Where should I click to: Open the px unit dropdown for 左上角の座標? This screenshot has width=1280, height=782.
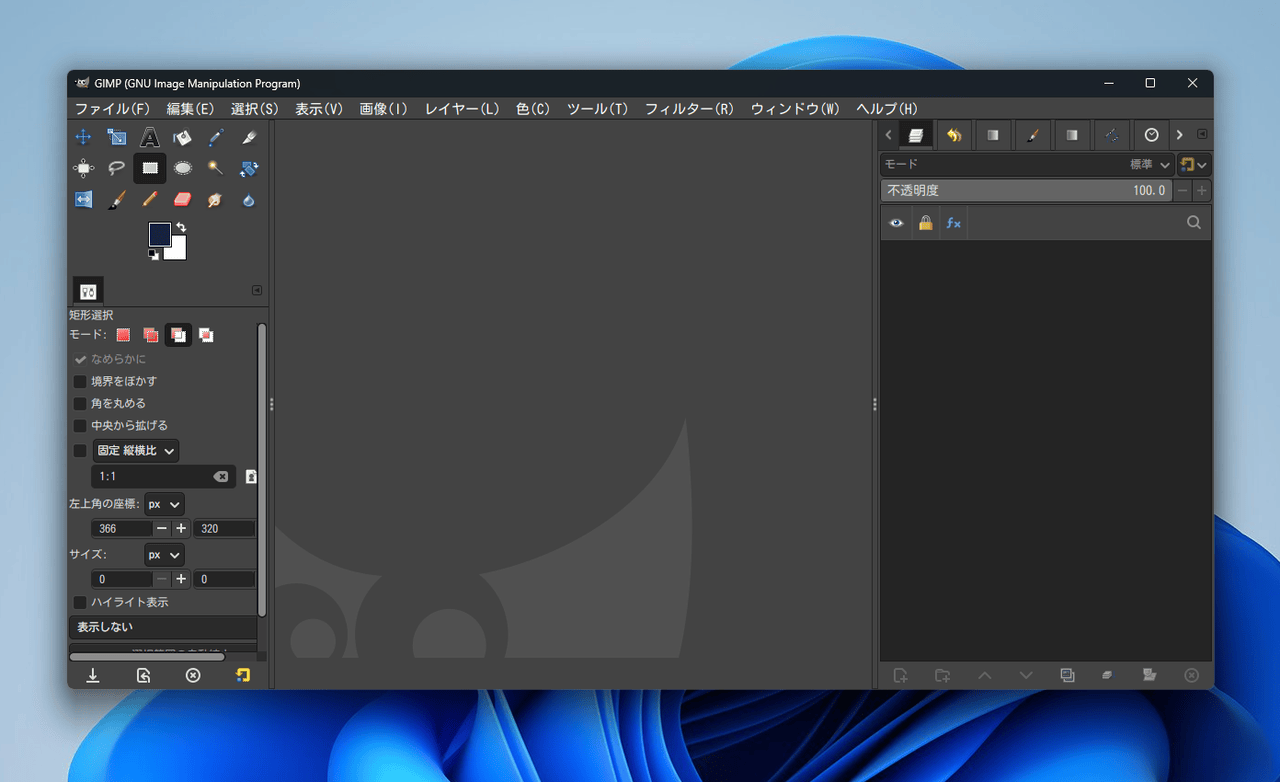pos(164,504)
